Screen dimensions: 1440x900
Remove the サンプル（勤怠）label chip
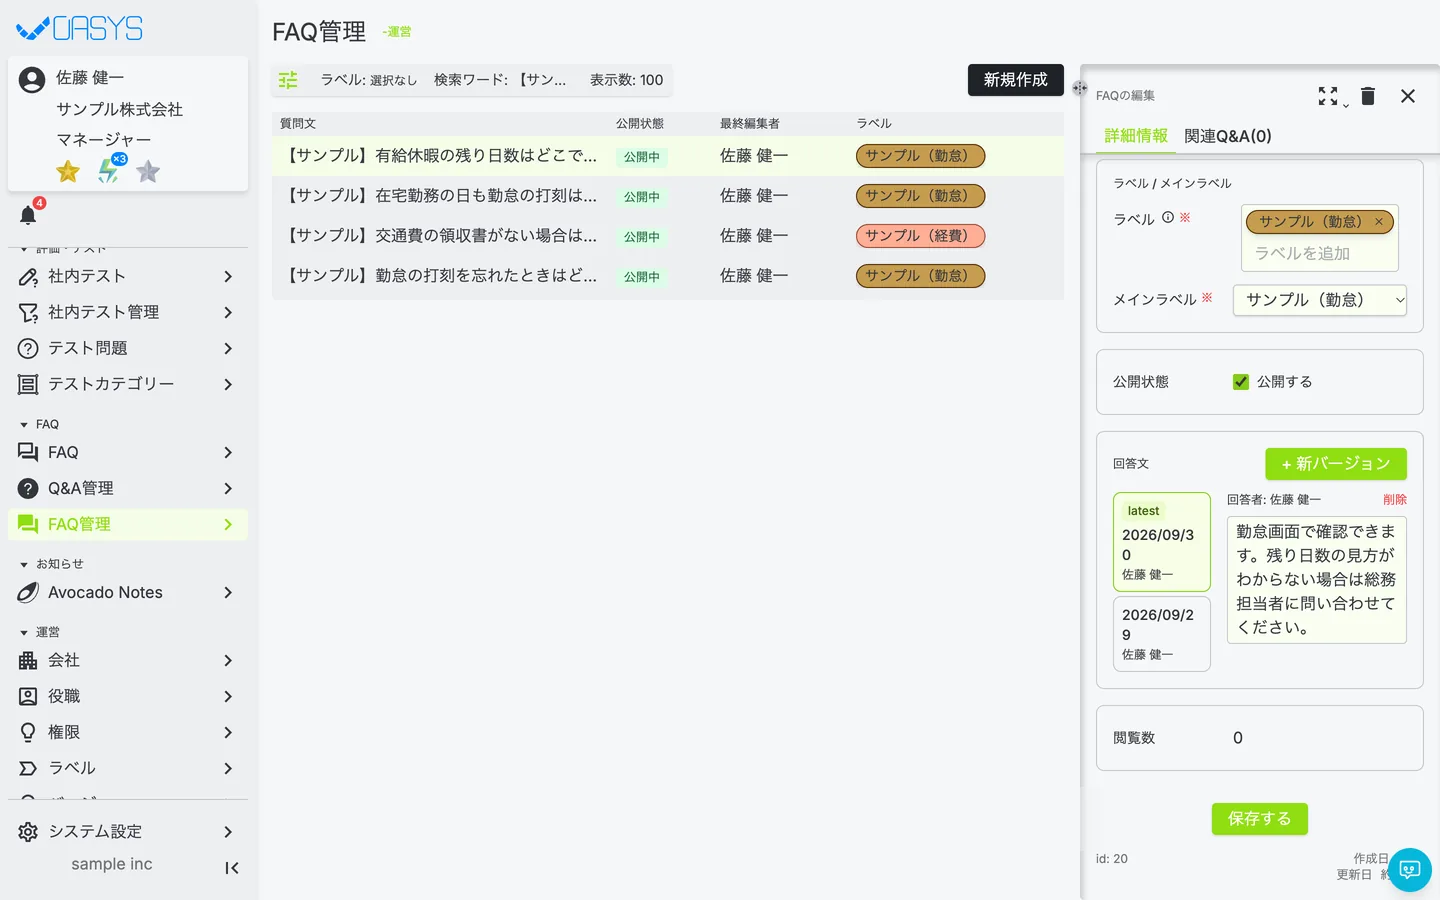(x=1379, y=222)
